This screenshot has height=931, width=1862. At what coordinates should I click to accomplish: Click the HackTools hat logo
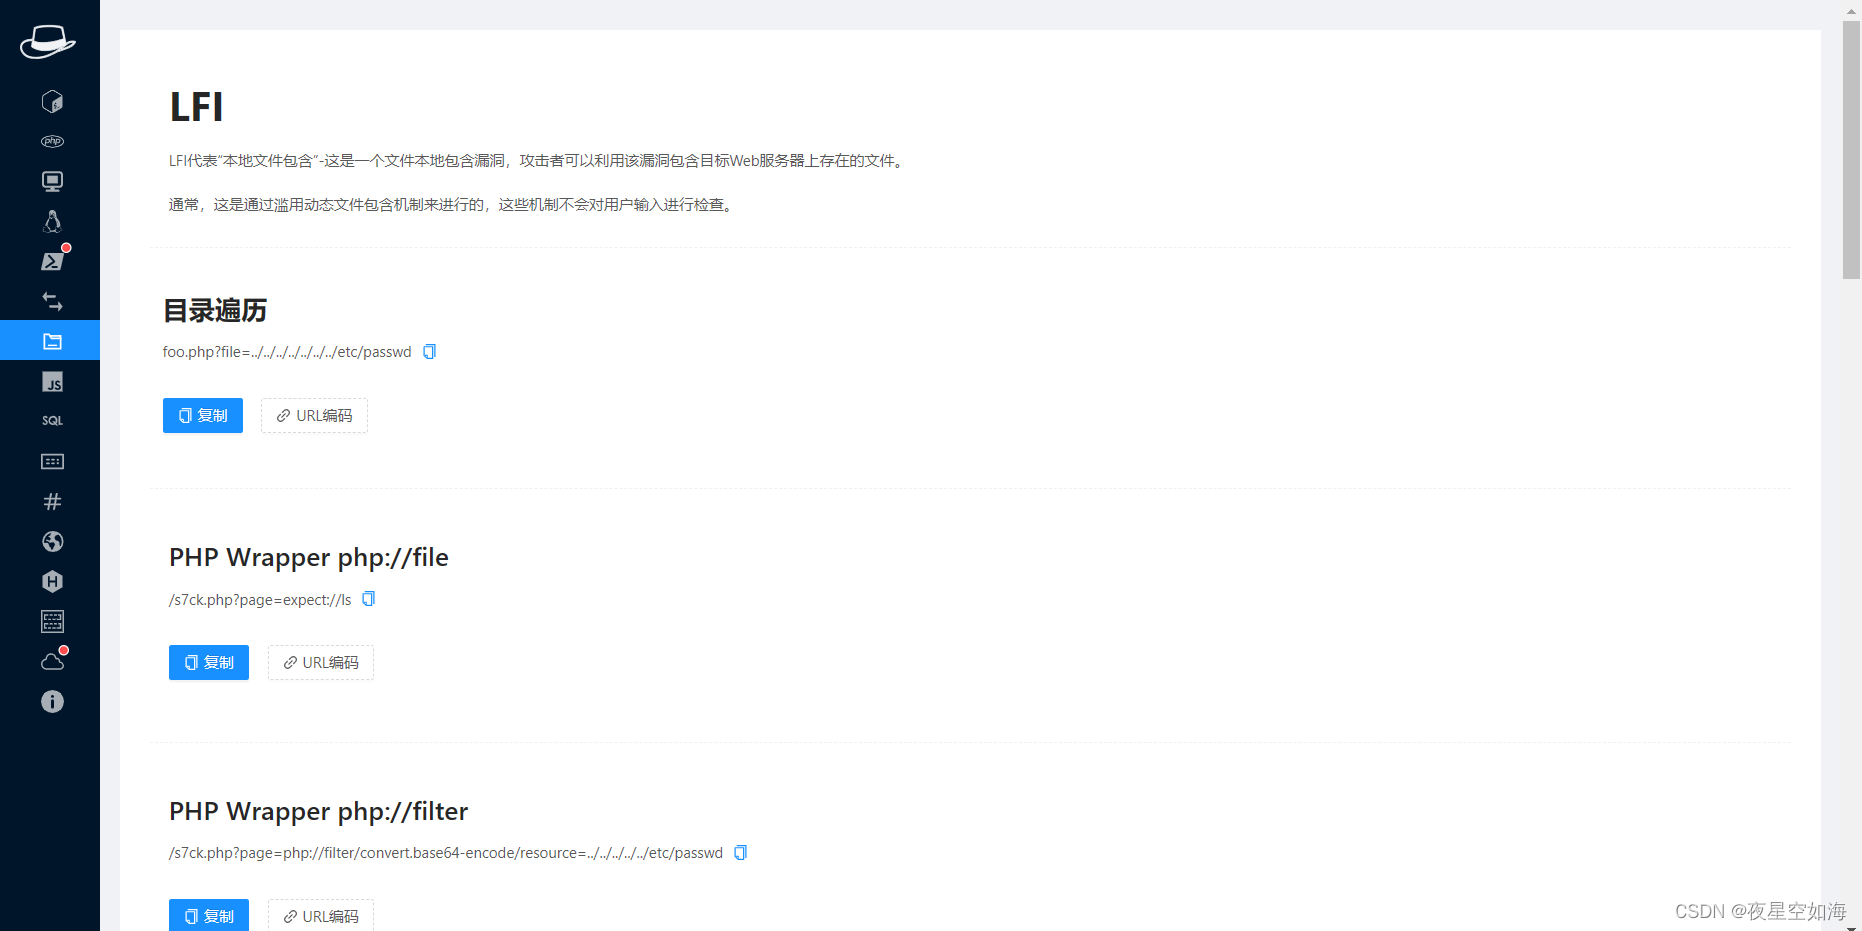click(48, 42)
